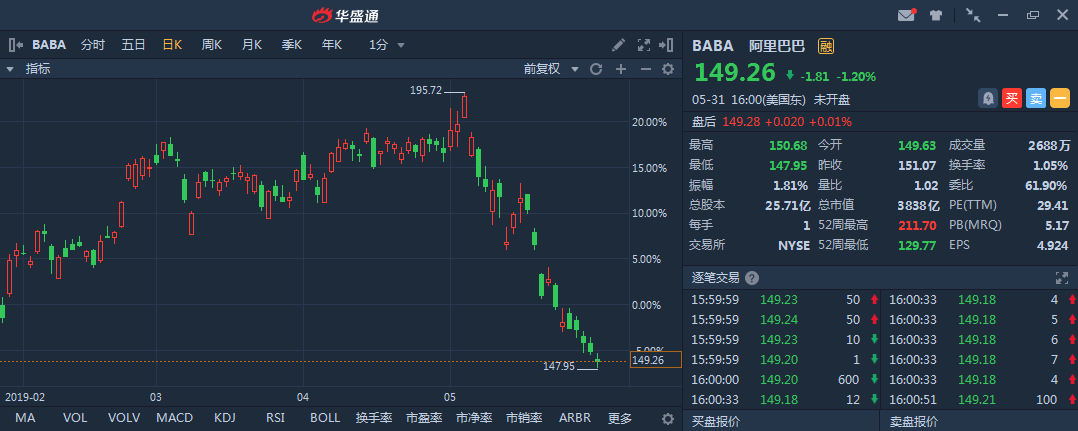1078x431 pixels.
Task: Zoom in chart with plus icon
Action: tap(620, 69)
